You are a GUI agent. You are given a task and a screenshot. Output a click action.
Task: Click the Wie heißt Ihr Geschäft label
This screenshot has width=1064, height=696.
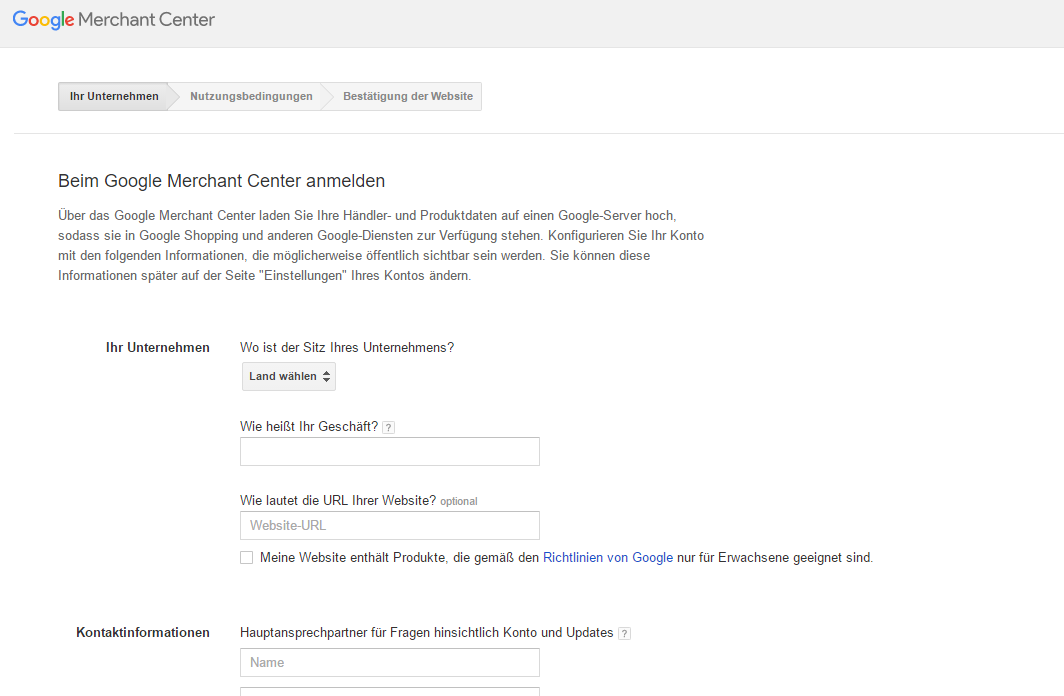pos(309,427)
